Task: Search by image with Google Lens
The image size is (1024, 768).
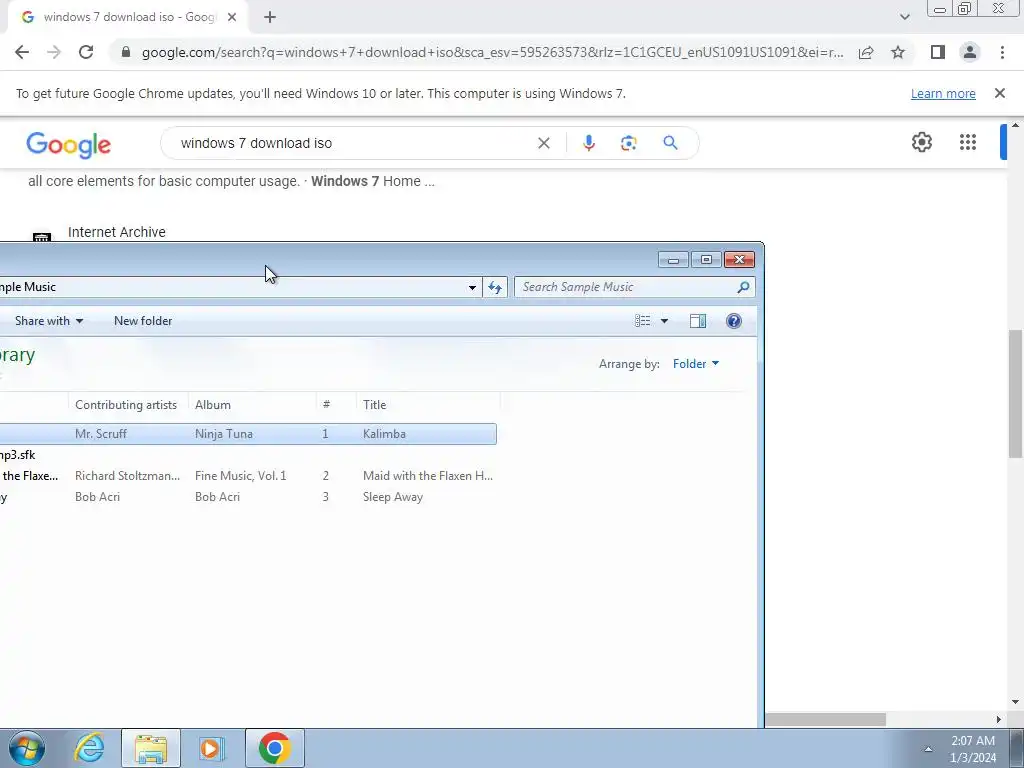Action: click(x=628, y=143)
